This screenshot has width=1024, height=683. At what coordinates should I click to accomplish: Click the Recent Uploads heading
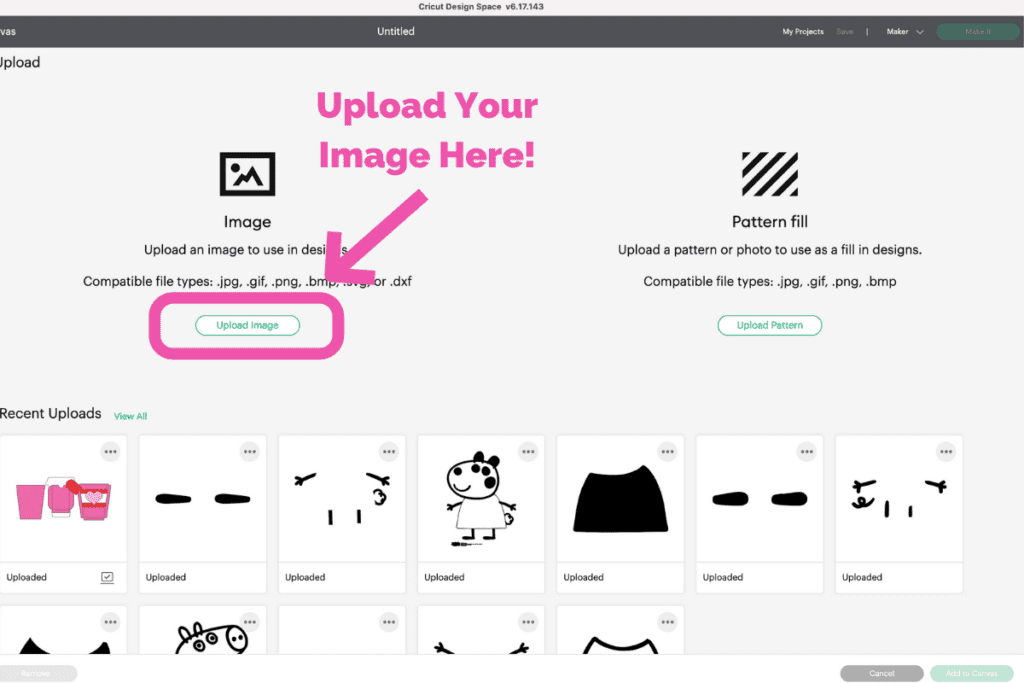pos(50,413)
